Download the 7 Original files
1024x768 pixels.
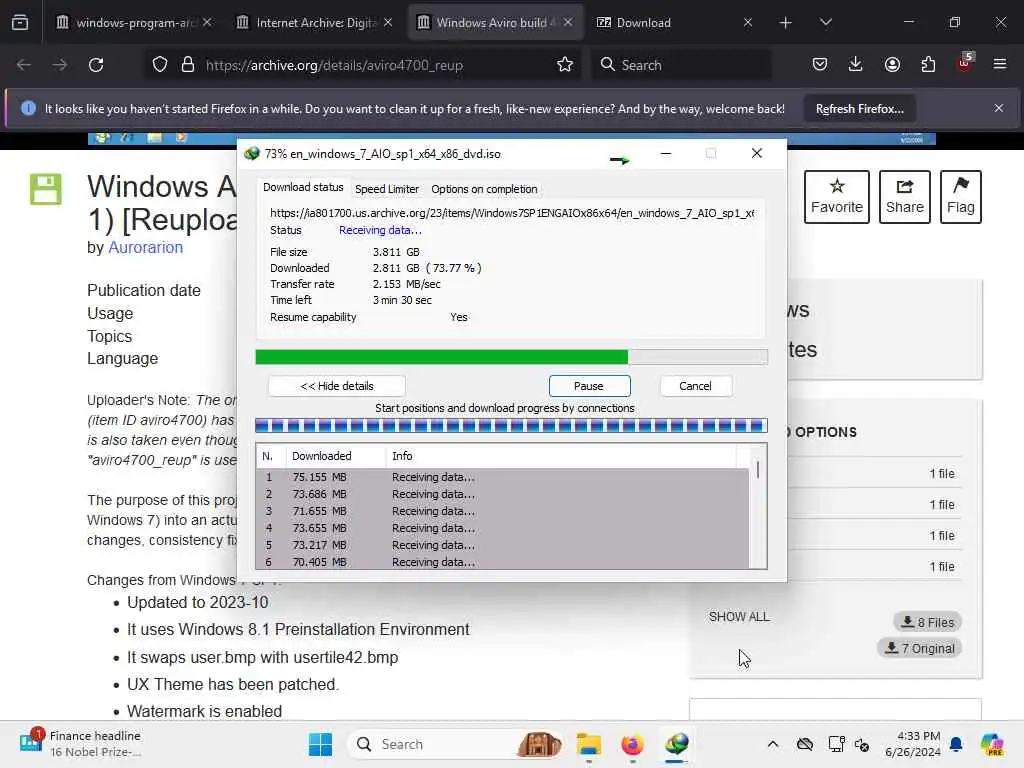(920, 648)
